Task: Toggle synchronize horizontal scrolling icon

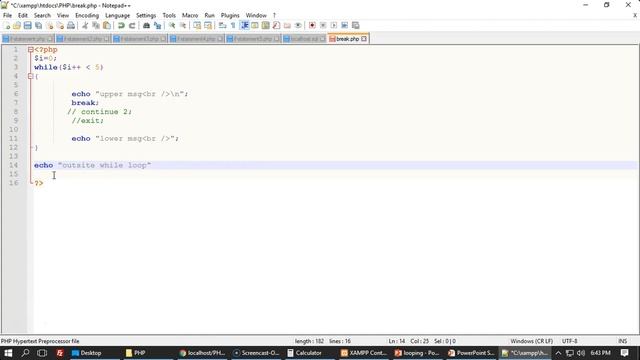Action: [208, 25]
